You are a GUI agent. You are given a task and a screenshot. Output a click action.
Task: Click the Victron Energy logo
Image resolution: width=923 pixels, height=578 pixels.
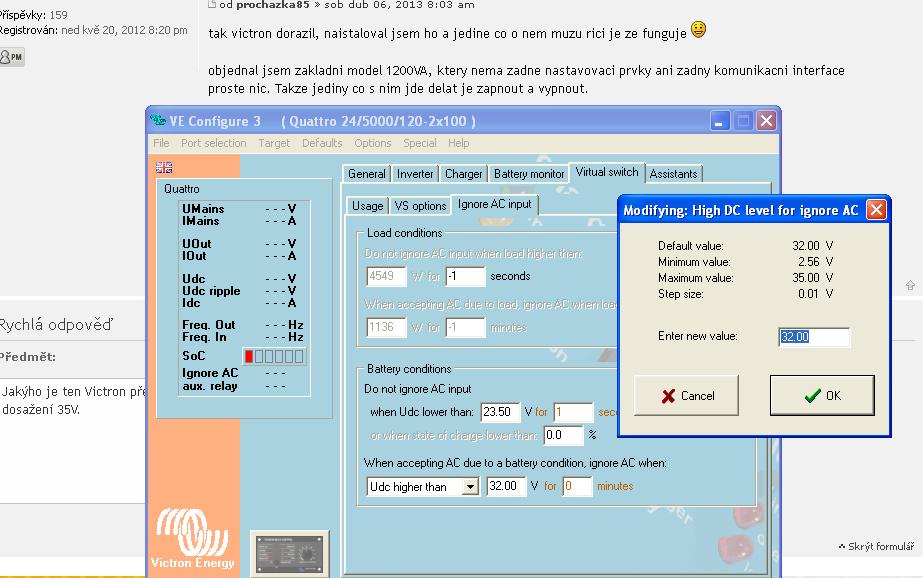[x=192, y=539]
